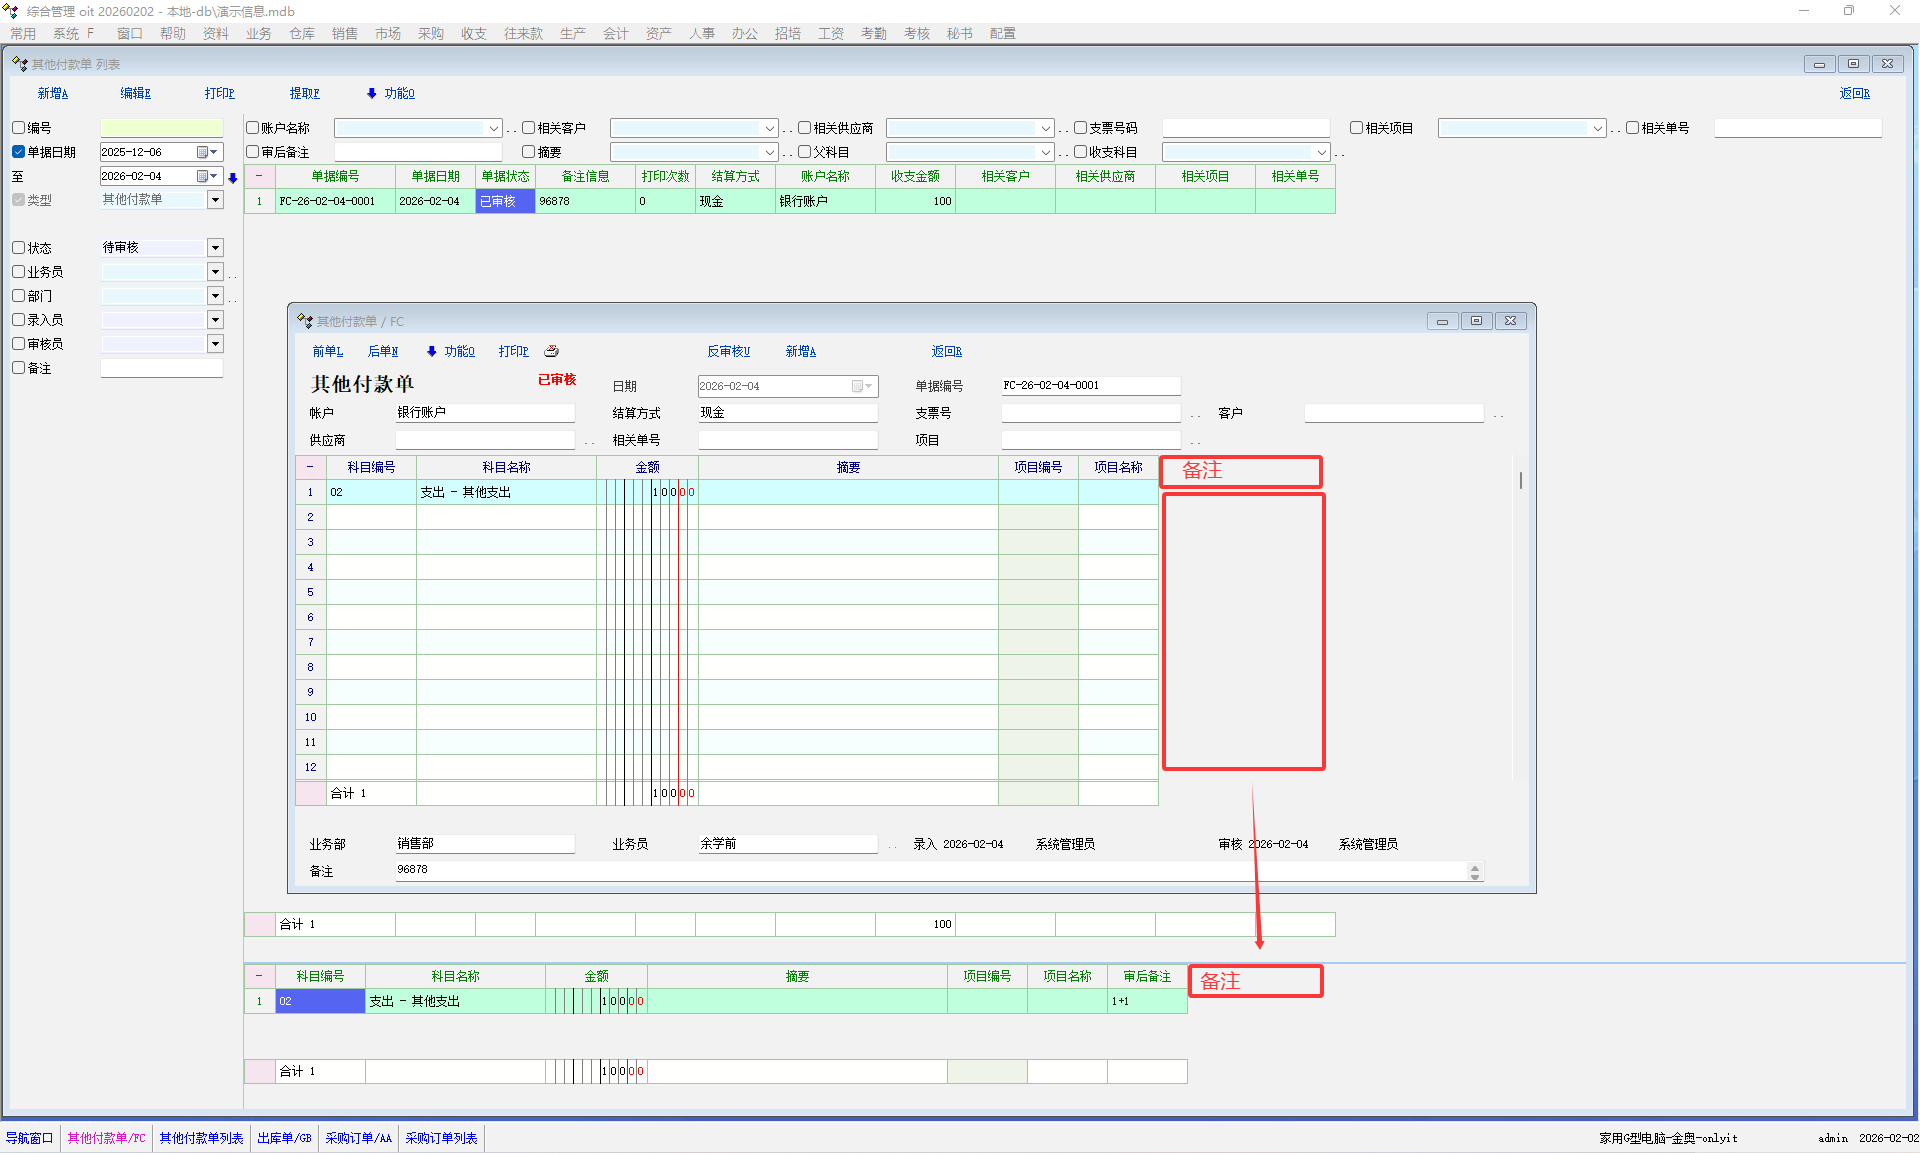
Task: Click blue down arrow beside end date
Action: [x=233, y=178]
